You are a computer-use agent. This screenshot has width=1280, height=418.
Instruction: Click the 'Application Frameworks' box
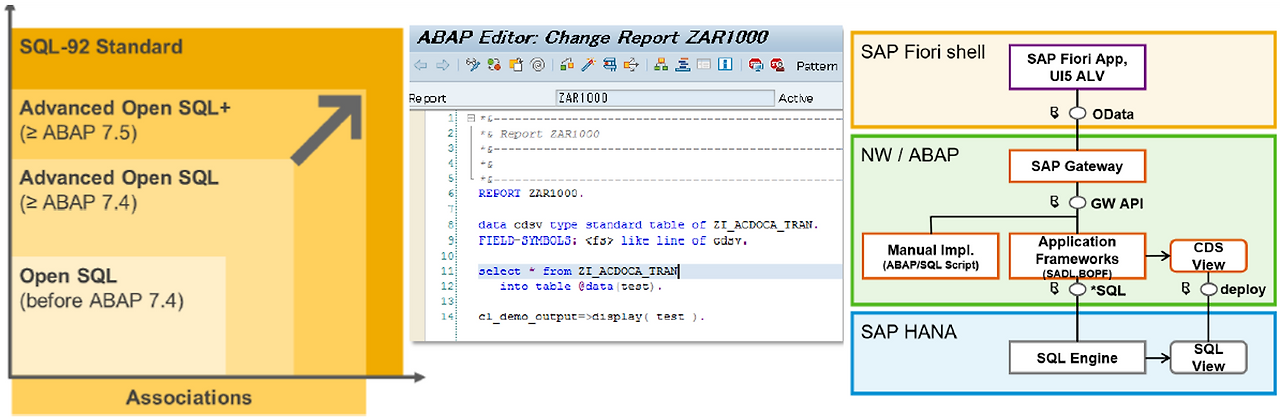(1077, 257)
